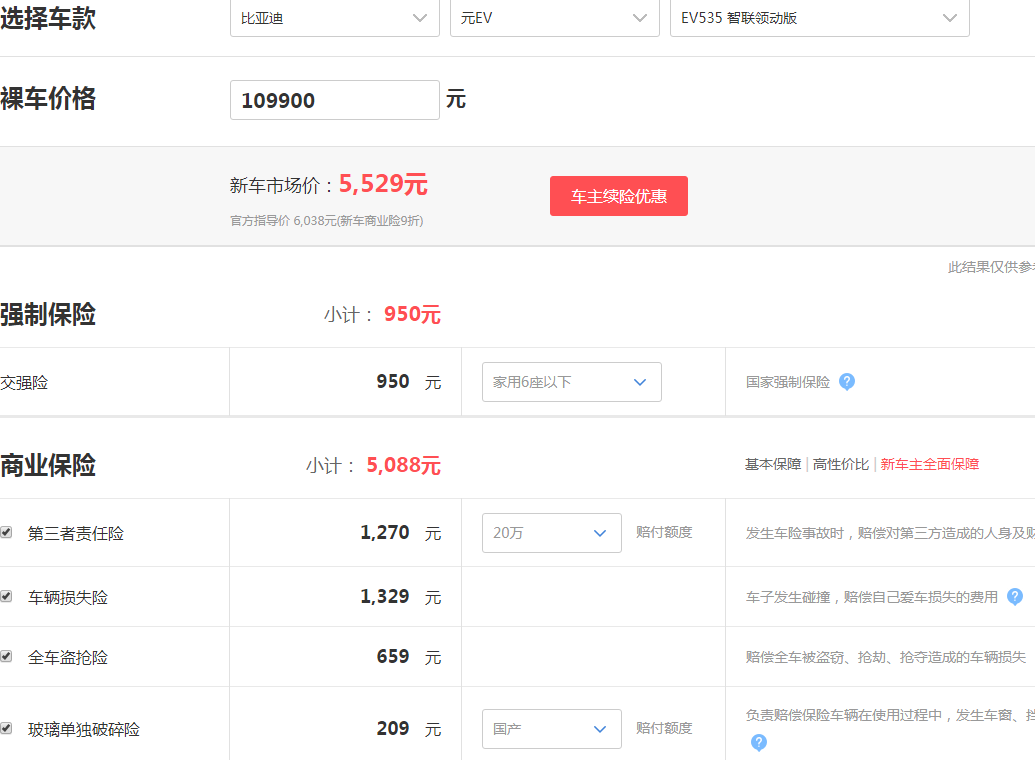Select the 基本保障 plan tab
The width and height of the screenshot is (1035, 760).
click(x=773, y=464)
